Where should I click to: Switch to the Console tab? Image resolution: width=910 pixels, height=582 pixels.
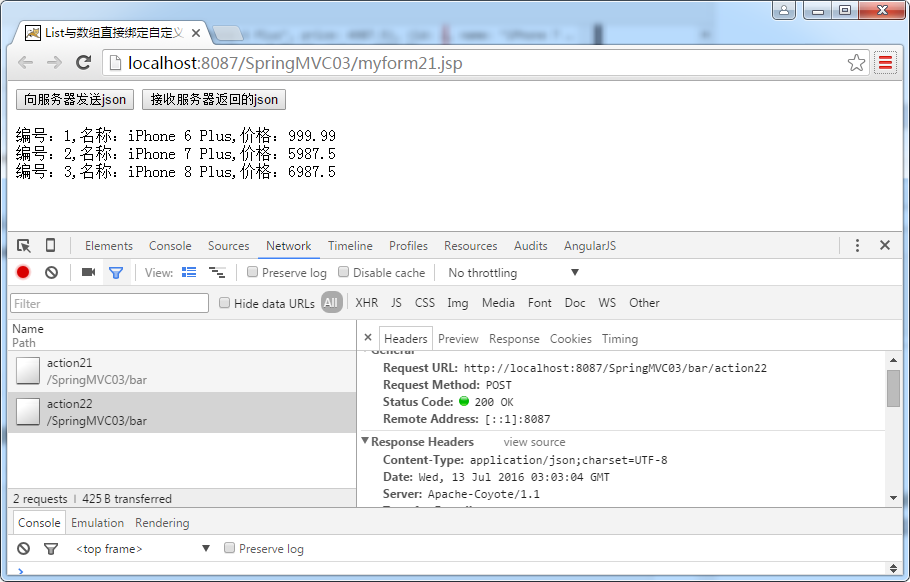point(170,245)
